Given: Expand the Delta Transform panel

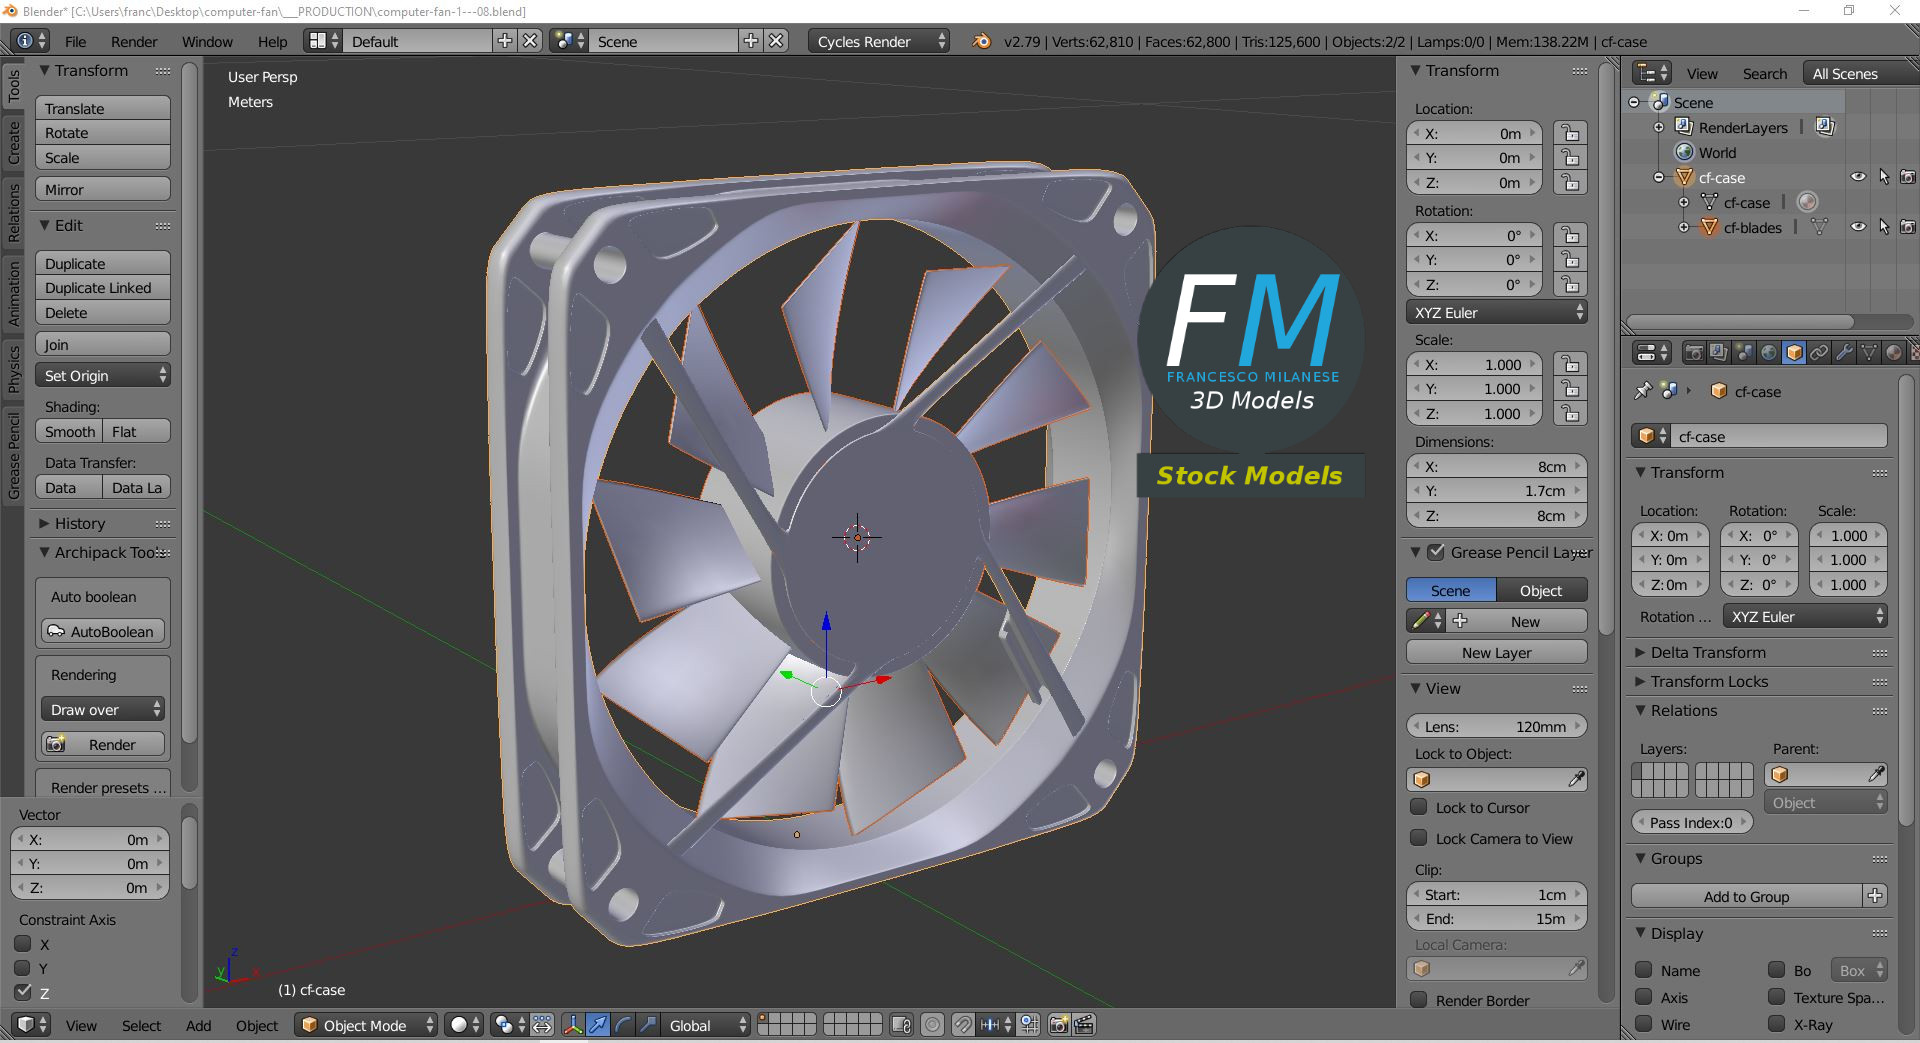Looking at the screenshot, I should tap(1708, 652).
